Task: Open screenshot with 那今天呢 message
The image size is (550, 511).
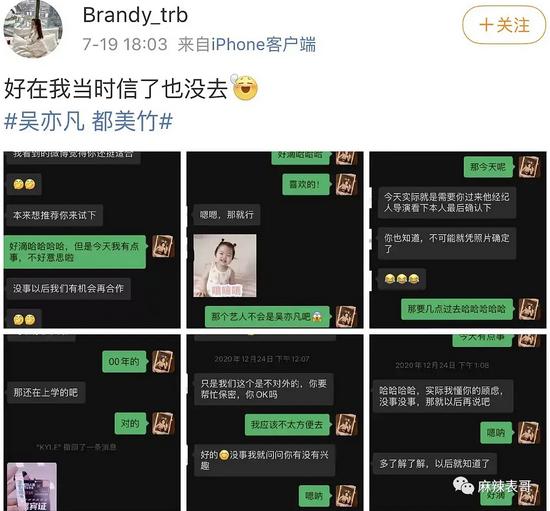Action: tap(458, 240)
